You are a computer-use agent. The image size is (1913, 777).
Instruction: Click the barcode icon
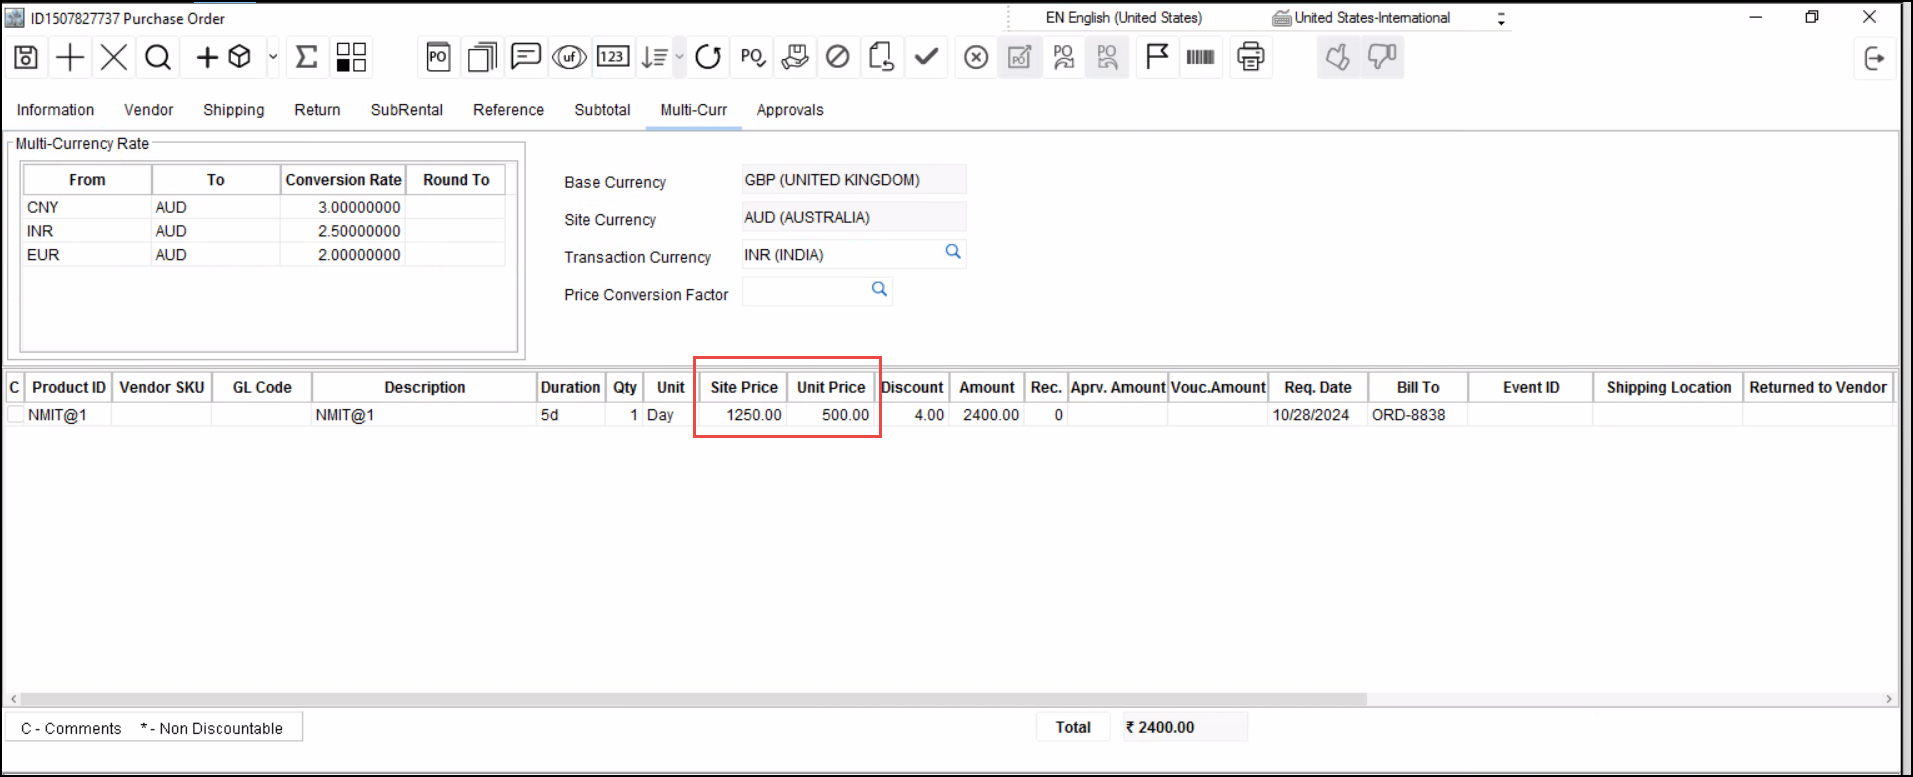[x=1200, y=58]
